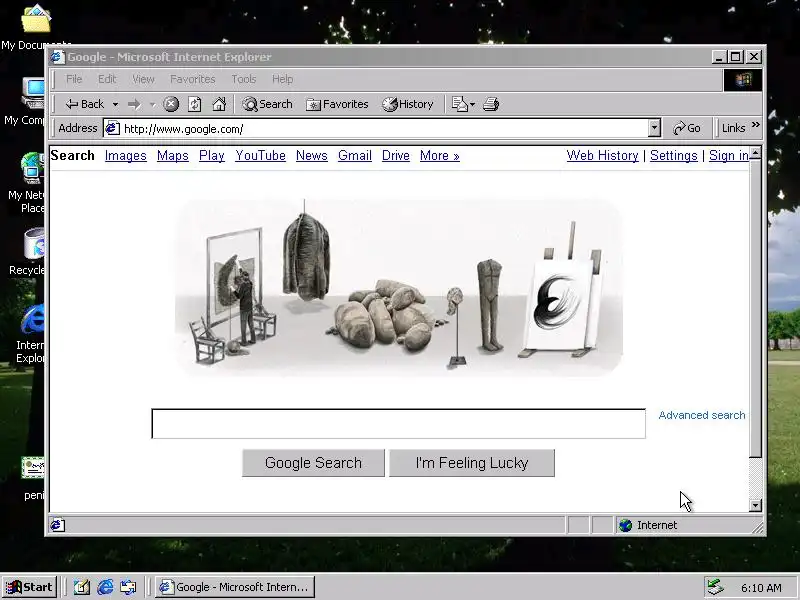Expand the address bar dropdown list

click(655, 129)
